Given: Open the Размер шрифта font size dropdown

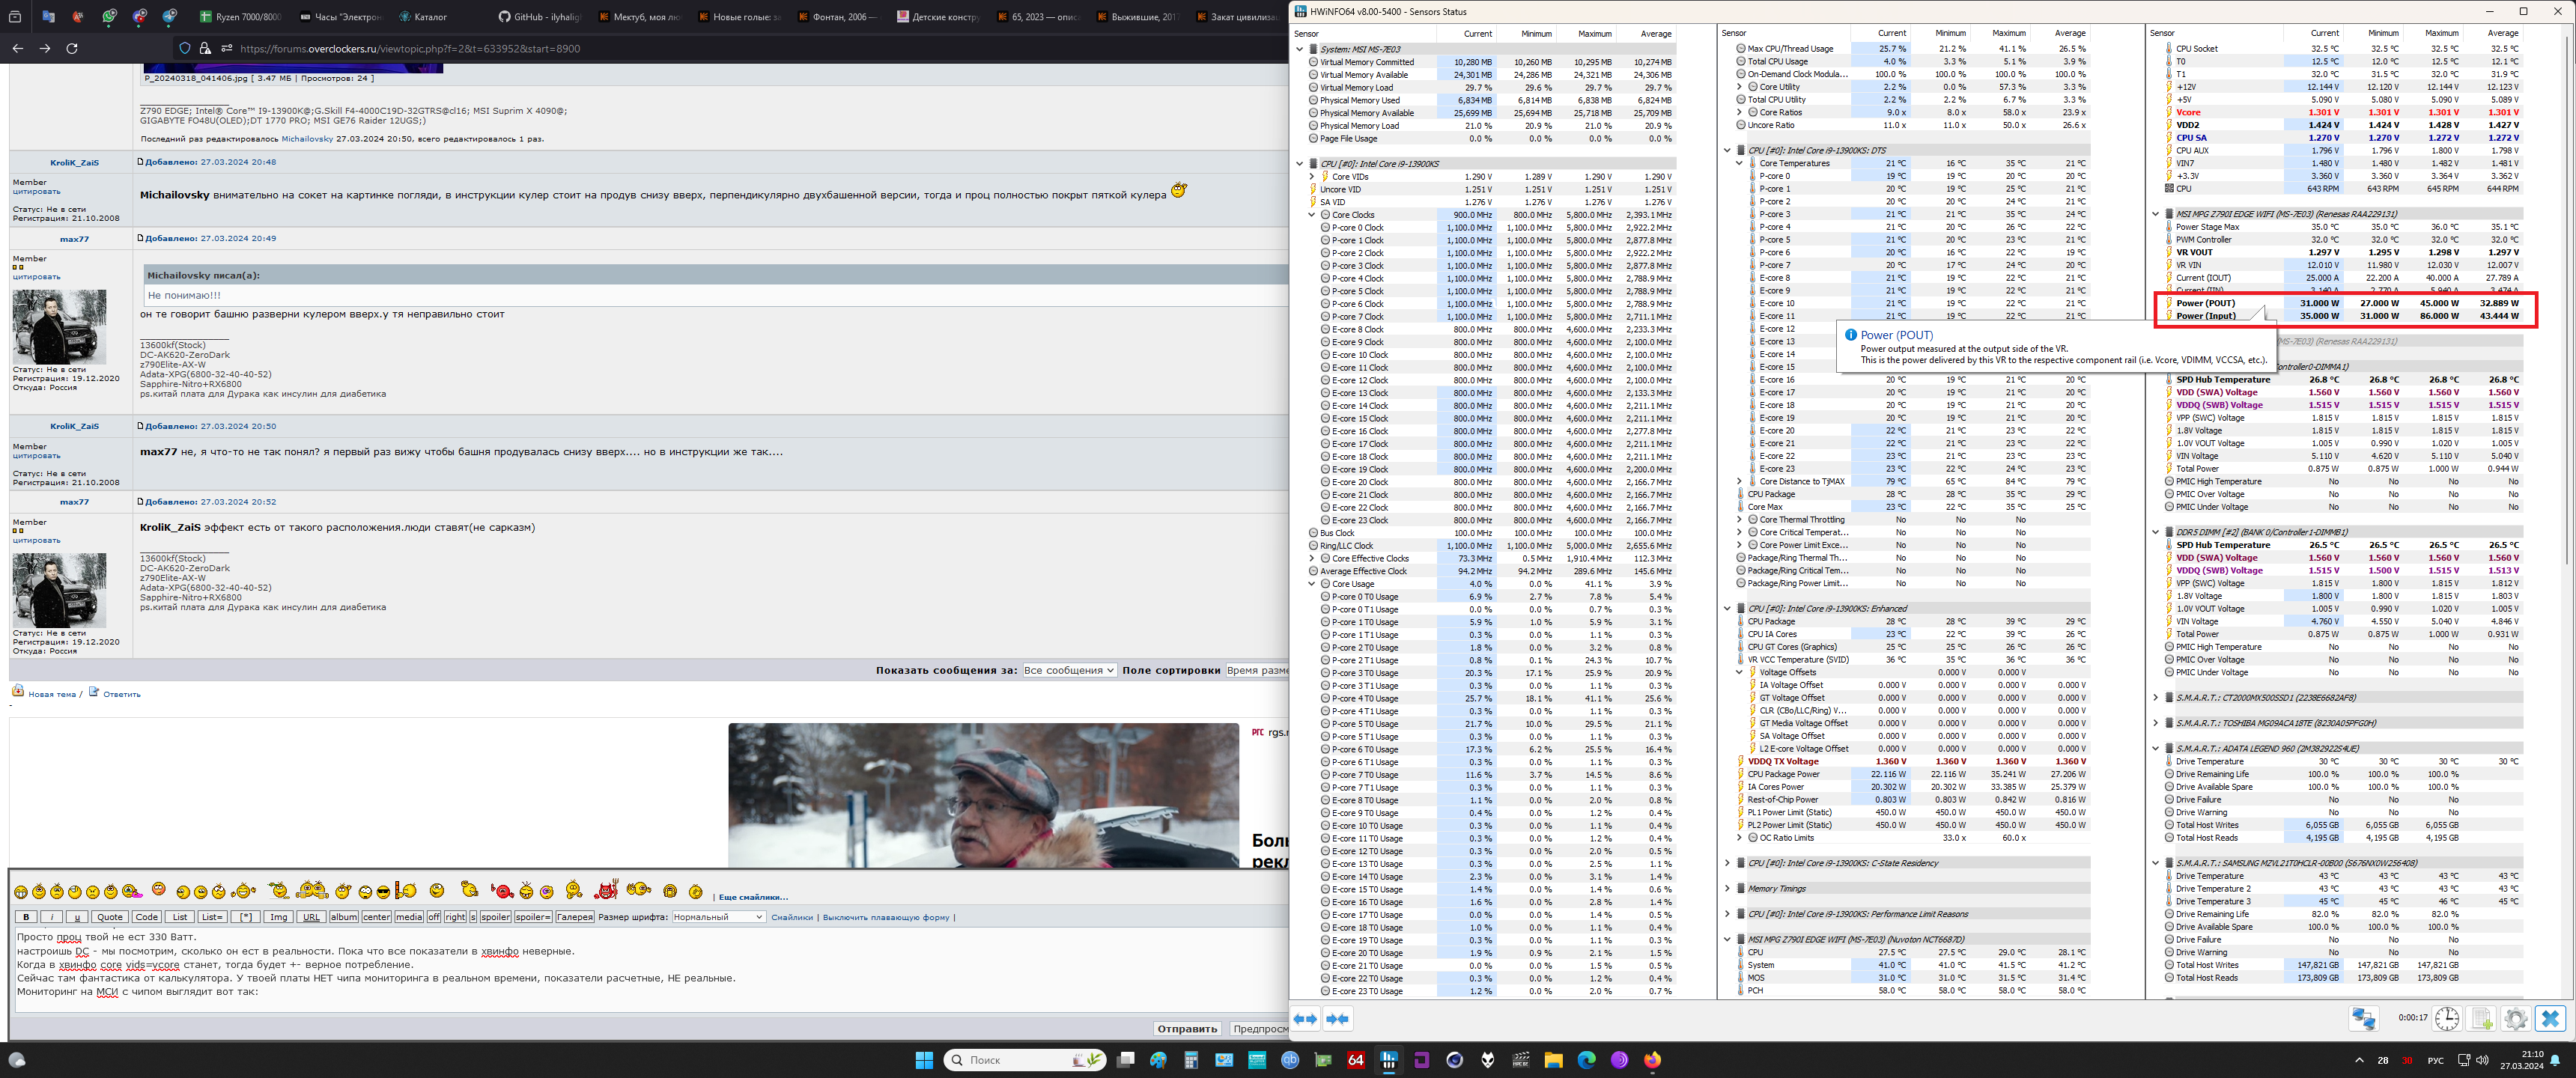Looking at the screenshot, I should [718, 917].
